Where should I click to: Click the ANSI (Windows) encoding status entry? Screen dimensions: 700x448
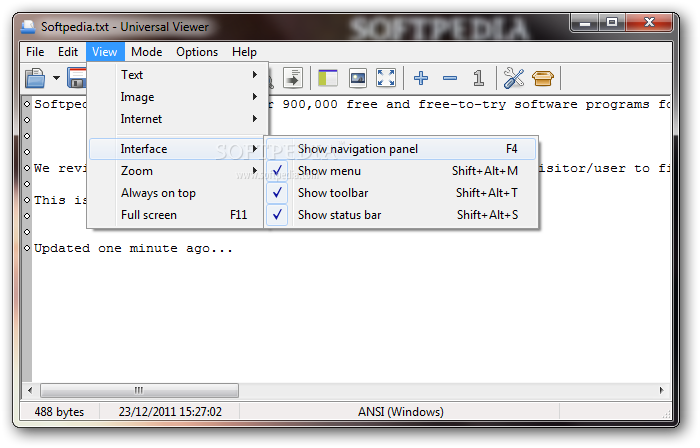[x=400, y=411]
